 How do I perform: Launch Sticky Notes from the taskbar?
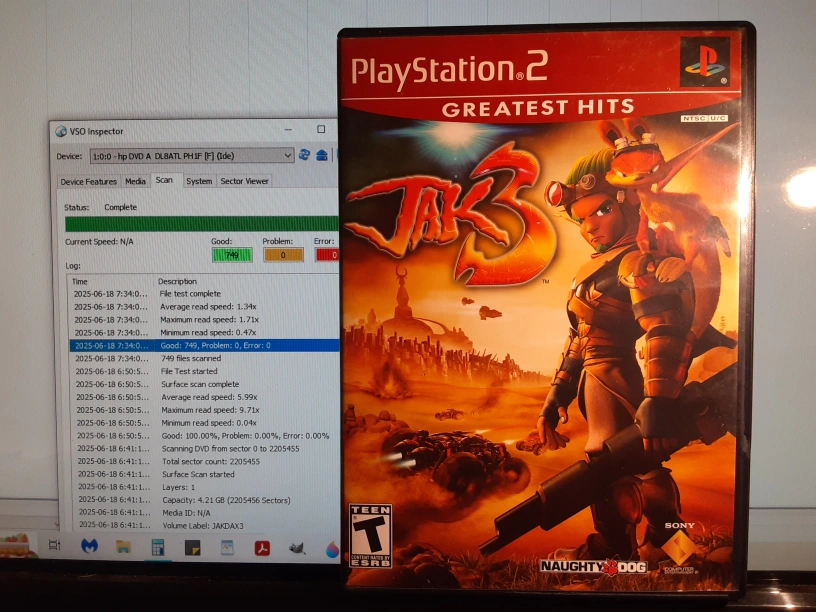click(x=192, y=546)
